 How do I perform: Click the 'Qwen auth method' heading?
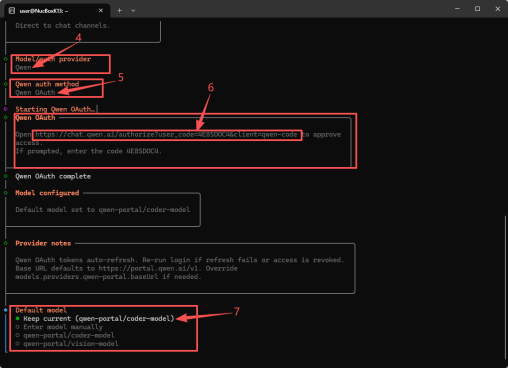click(x=47, y=84)
